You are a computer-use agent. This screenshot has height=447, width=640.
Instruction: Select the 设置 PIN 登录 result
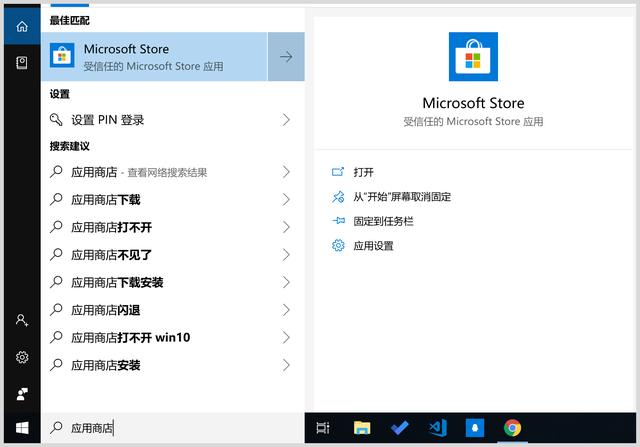(173, 120)
